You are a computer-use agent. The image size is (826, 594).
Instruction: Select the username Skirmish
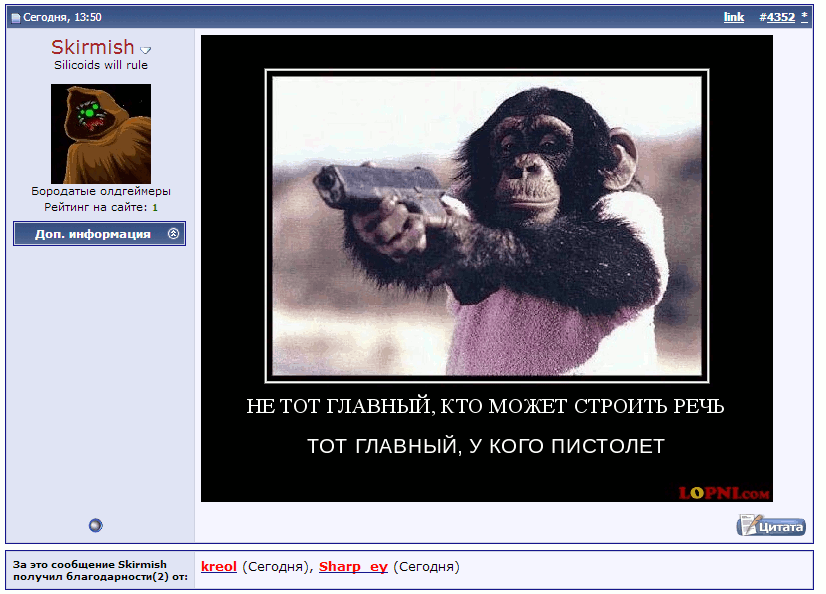pos(92,47)
